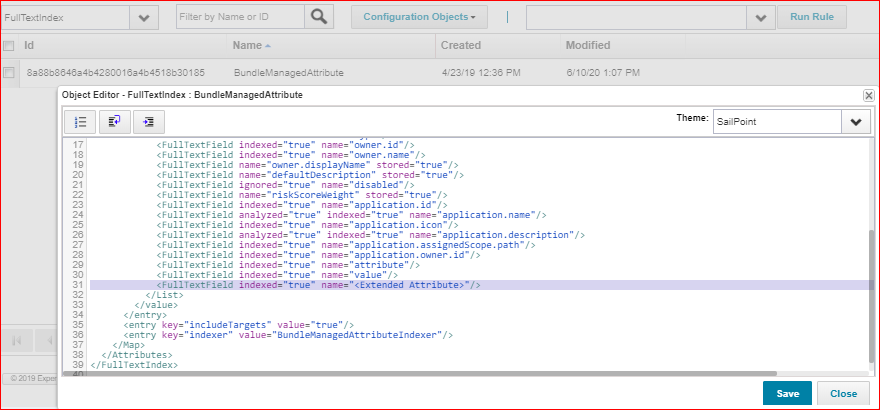880x410 pixels.
Task: Open the Theme dropdown showing SailPoint
Action: coord(855,121)
